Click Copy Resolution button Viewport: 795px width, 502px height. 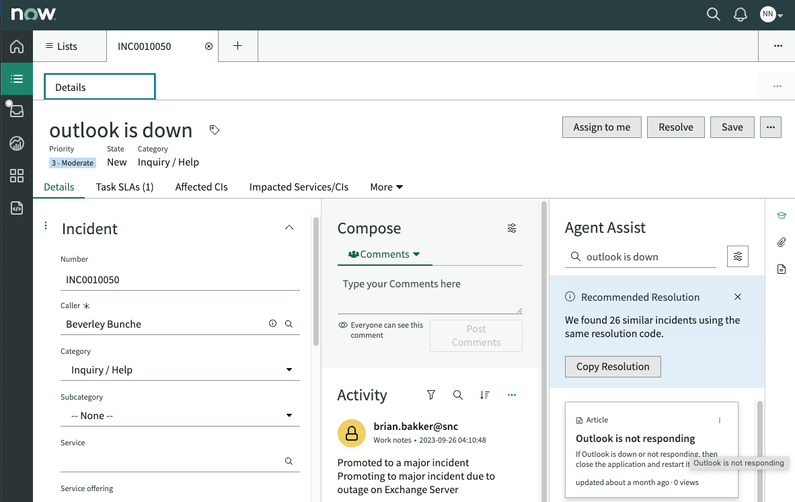coord(612,367)
